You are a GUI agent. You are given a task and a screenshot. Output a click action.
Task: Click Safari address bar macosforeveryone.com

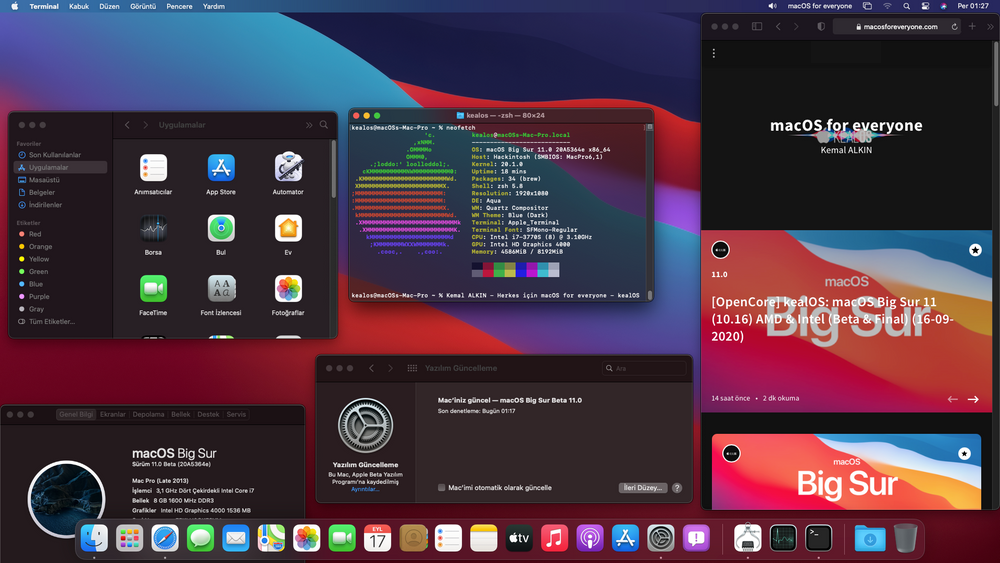coord(897,27)
